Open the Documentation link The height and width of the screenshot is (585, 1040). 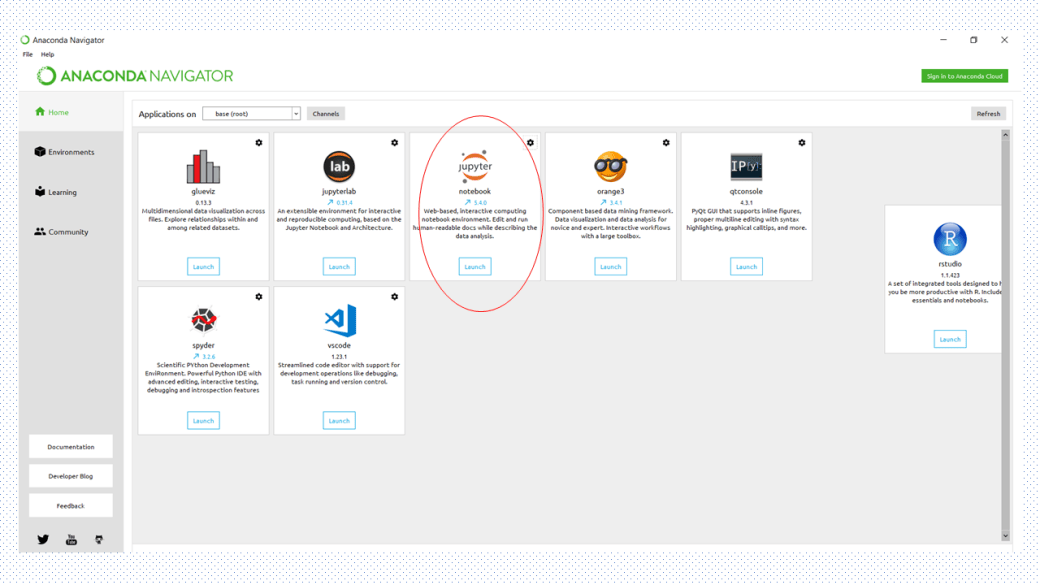[71, 447]
